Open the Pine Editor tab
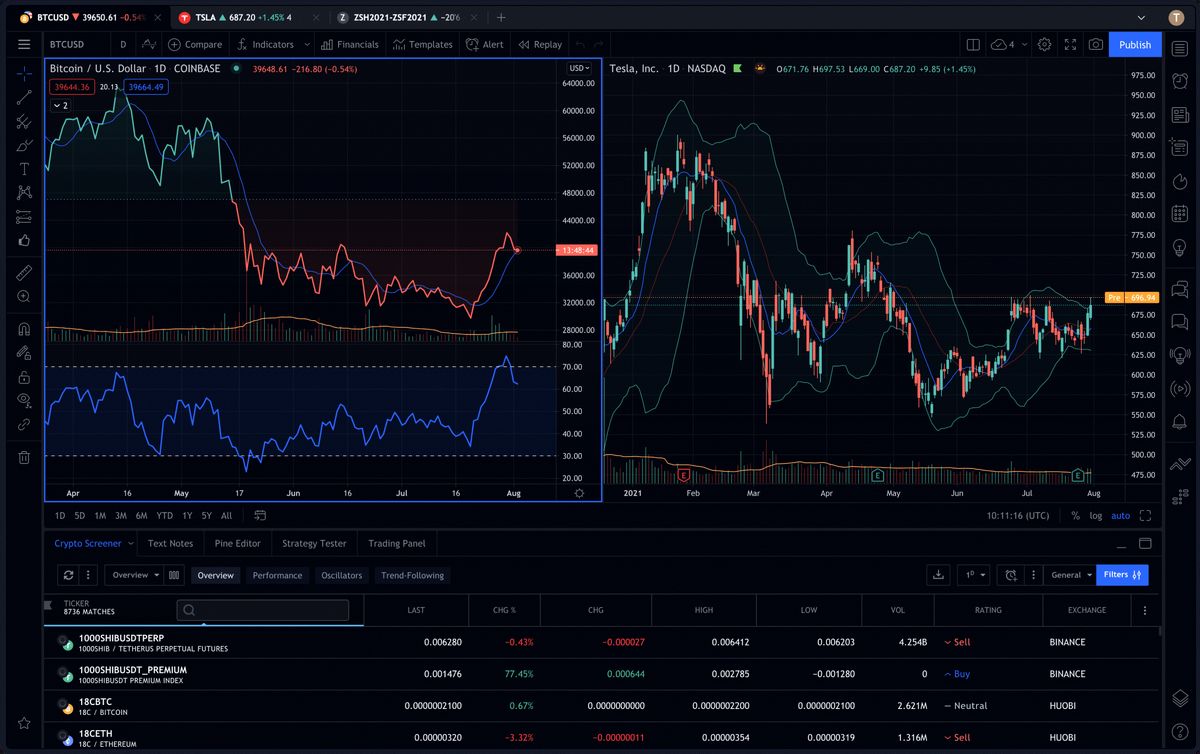The image size is (1200, 754). point(238,543)
